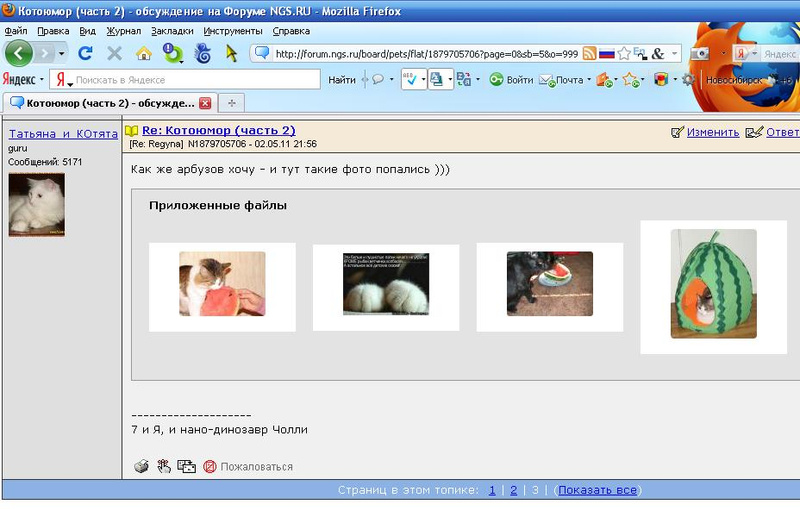Click the Home icon in the navigation toolbar
Viewport: 800px width, 509px height.
point(143,54)
